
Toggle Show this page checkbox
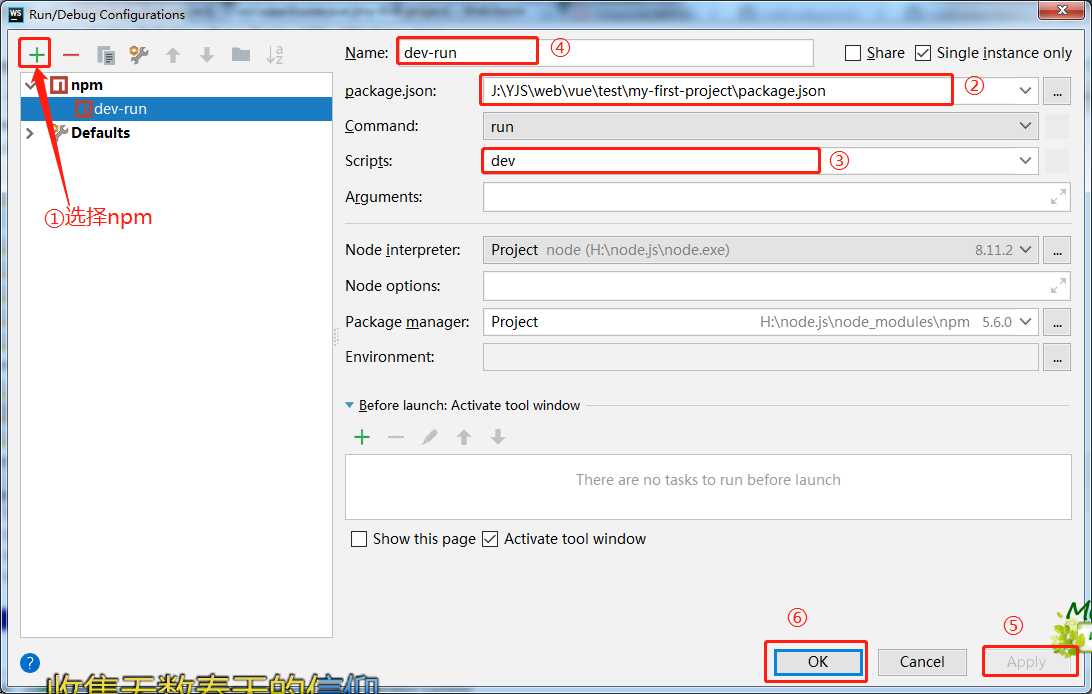[359, 539]
